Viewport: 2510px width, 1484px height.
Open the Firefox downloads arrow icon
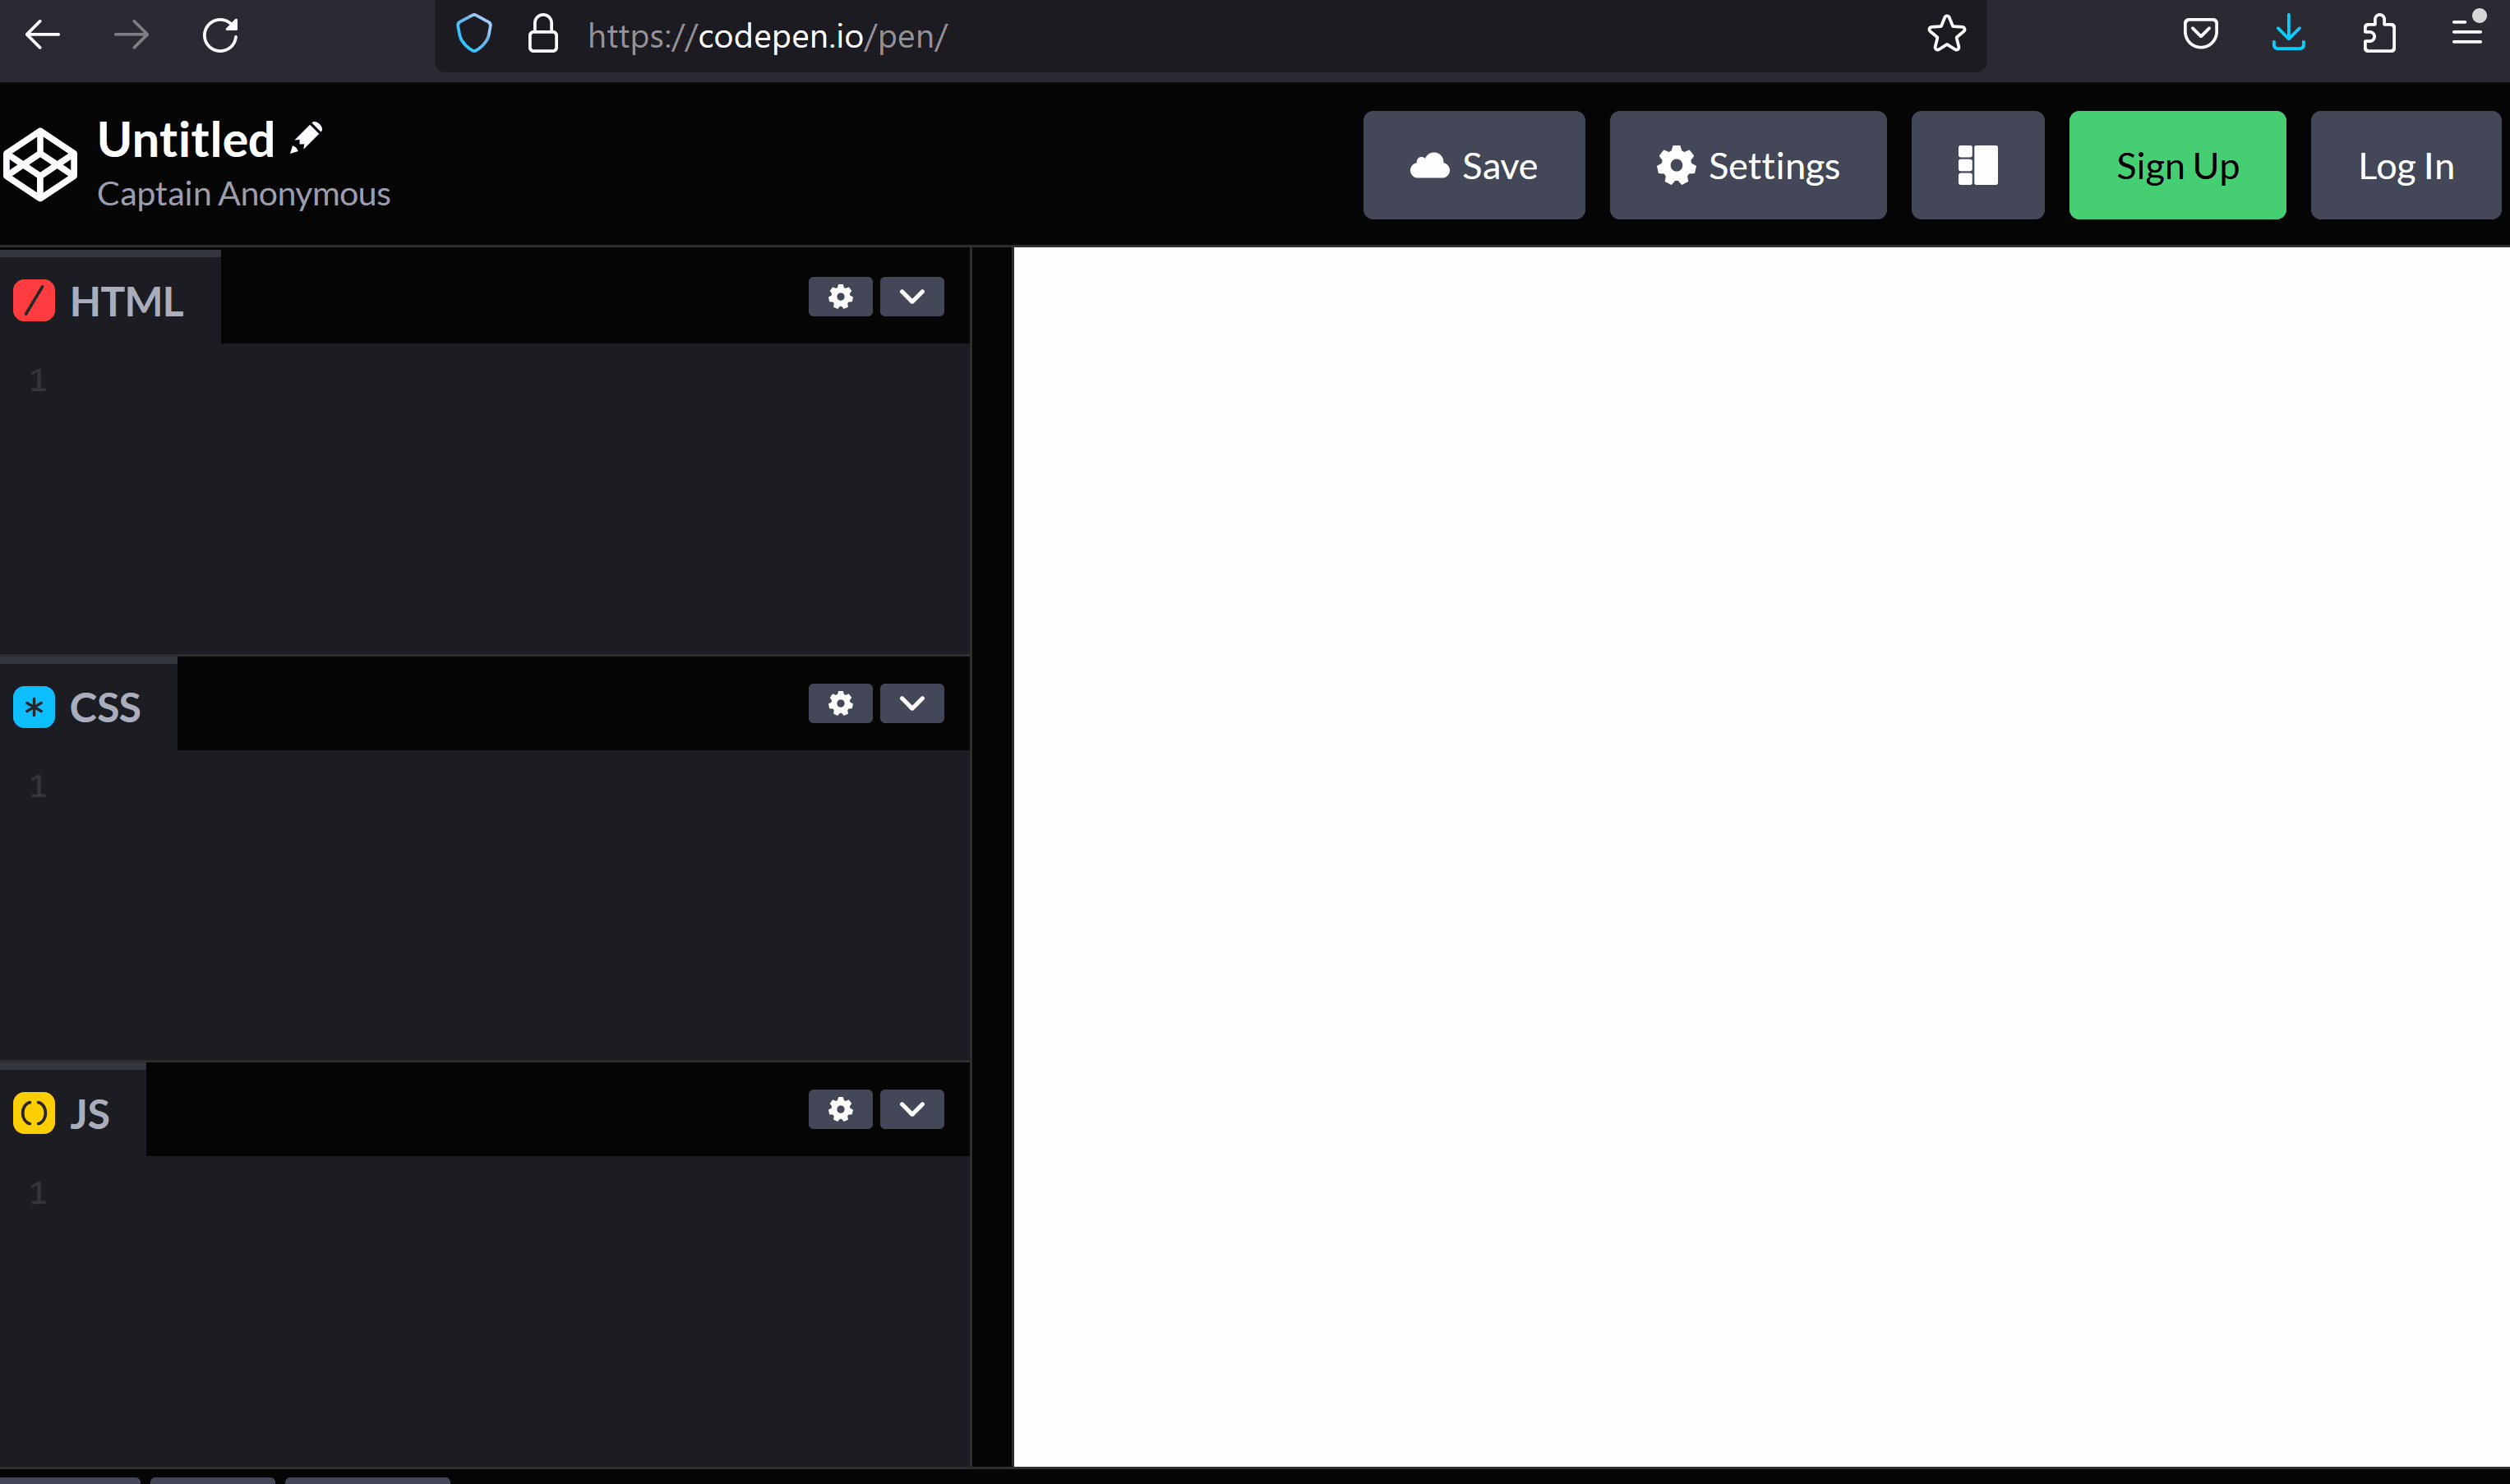pyautogui.click(x=2288, y=35)
